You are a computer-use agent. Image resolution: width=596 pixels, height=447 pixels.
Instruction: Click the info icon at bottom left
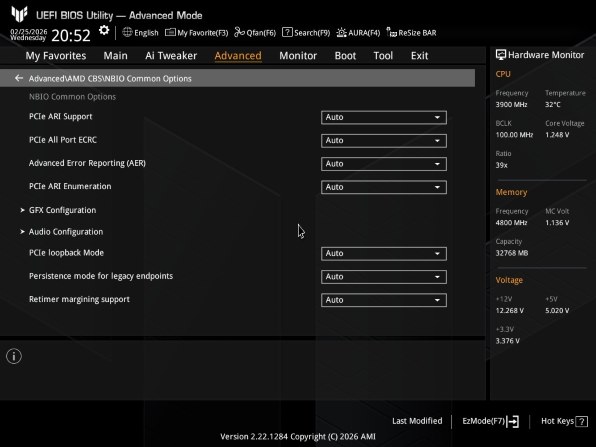14,356
